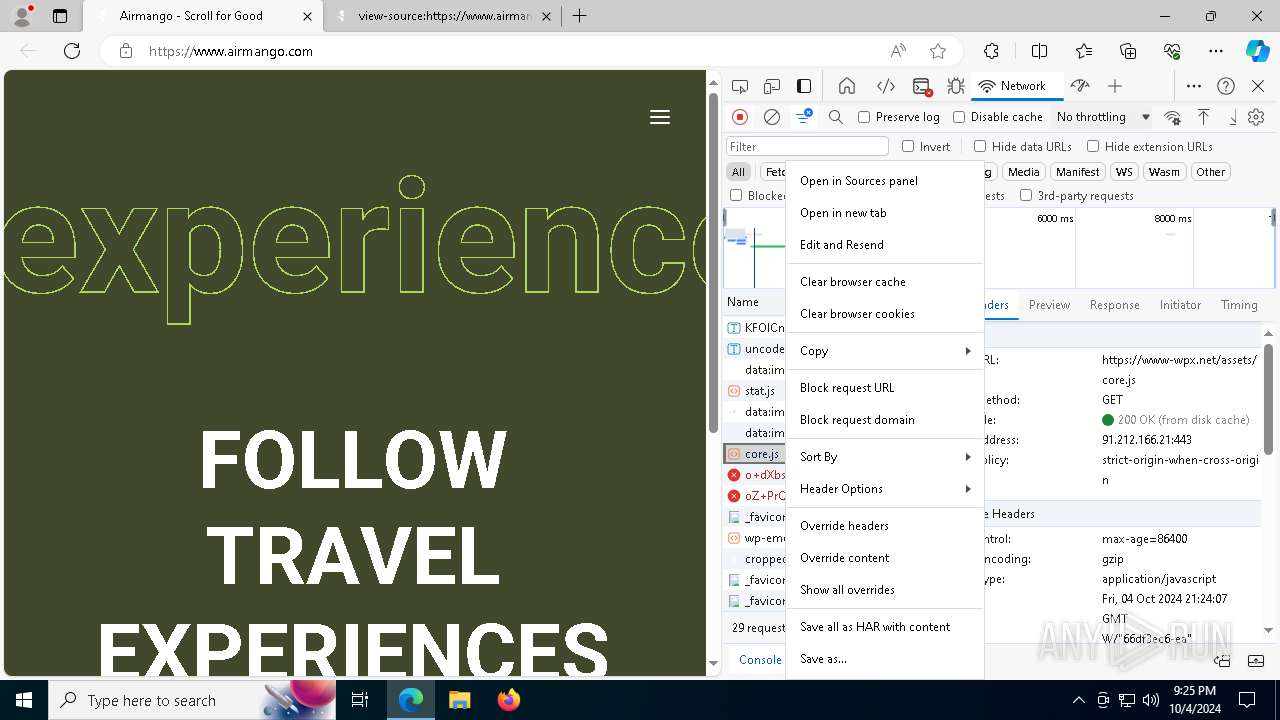Screen dimensions: 1280x720
Task: Select the stat.js request row
Action: click(x=756, y=391)
